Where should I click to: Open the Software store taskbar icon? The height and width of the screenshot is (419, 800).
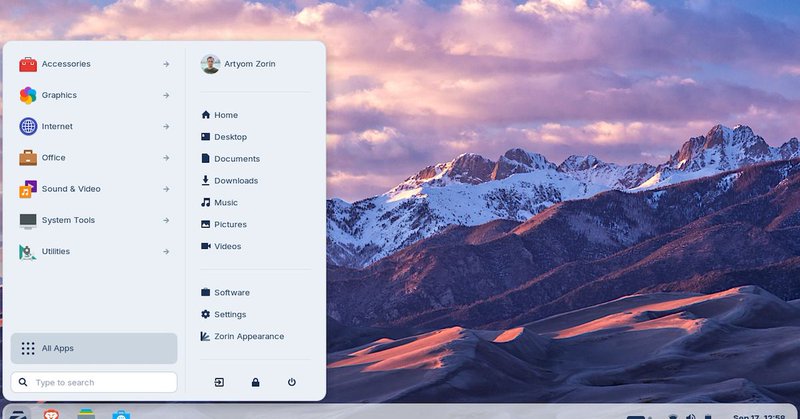(x=121, y=414)
